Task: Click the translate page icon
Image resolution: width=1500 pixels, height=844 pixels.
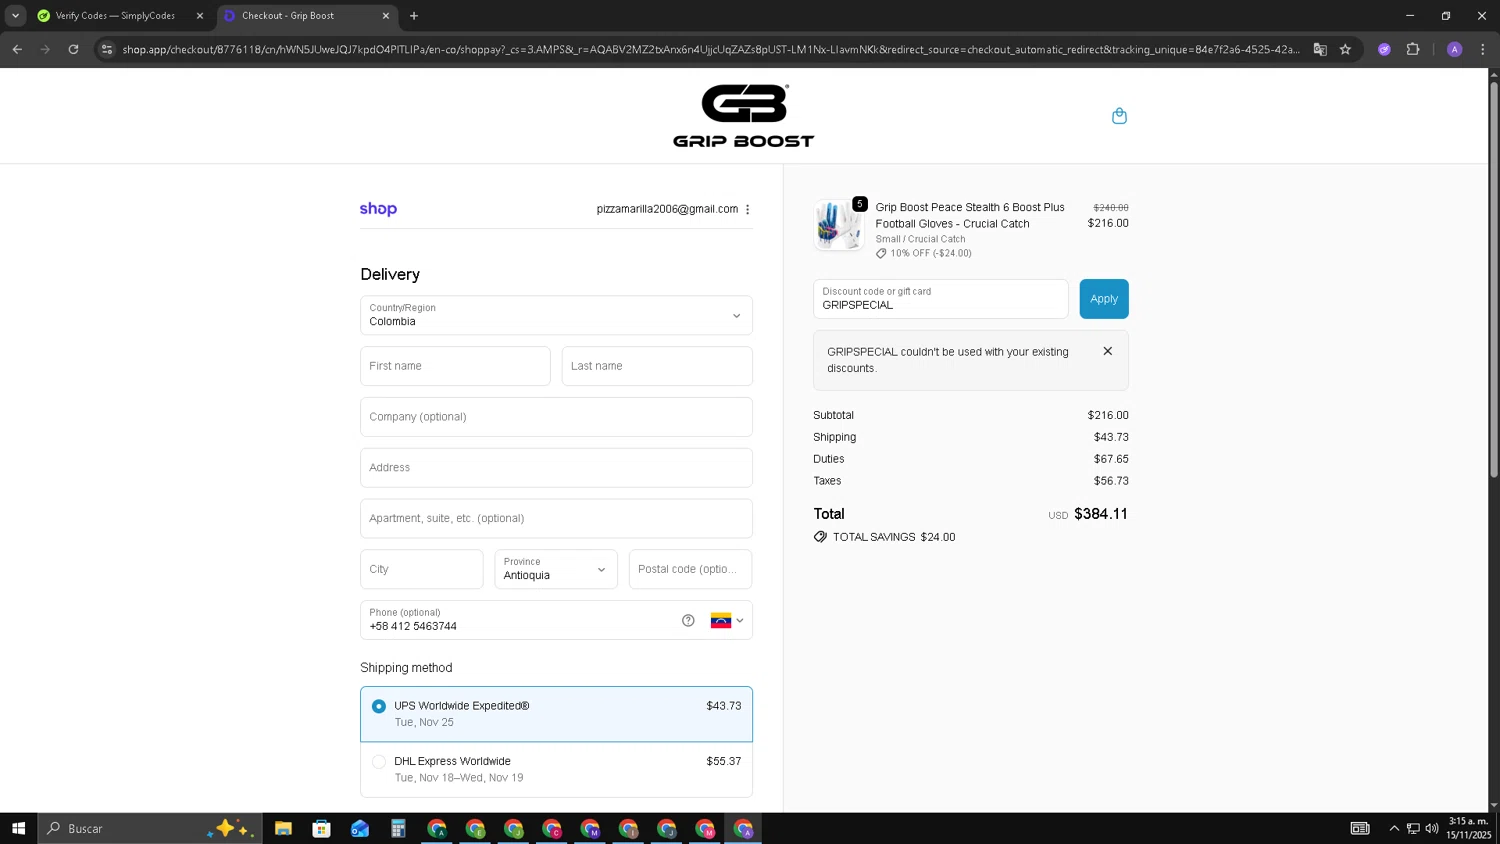Action: [x=1320, y=49]
